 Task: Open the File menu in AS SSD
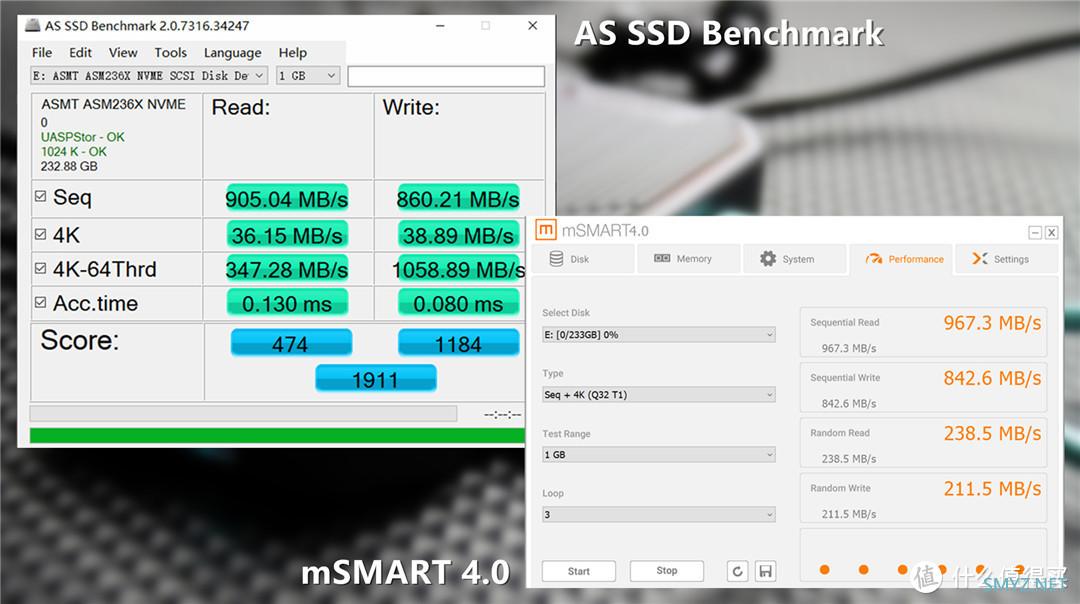pos(42,52)
